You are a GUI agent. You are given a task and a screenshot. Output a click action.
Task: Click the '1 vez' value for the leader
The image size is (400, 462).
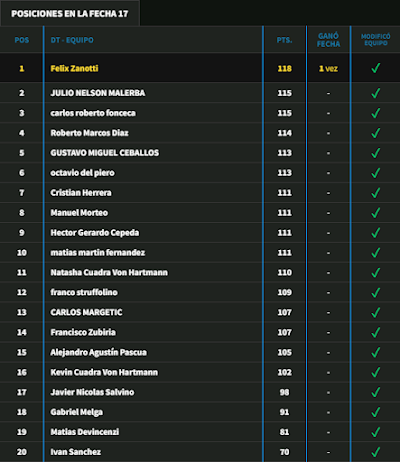pyautogui.click(x=328, y=69)
